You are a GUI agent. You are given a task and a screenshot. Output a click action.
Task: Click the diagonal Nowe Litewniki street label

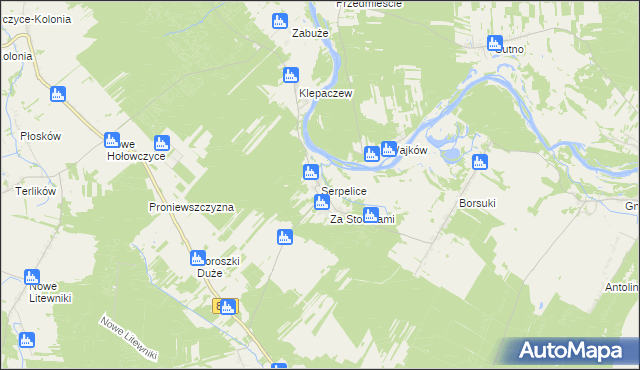click(x=129, y=338)
